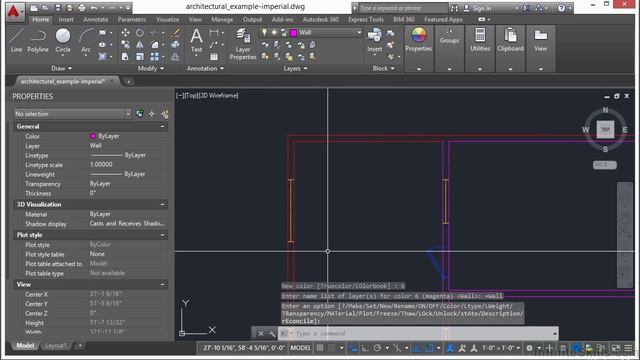Toggle clean screen icon in status bar
This screenshot has height=360, width=640.
(x=616, y=348)
